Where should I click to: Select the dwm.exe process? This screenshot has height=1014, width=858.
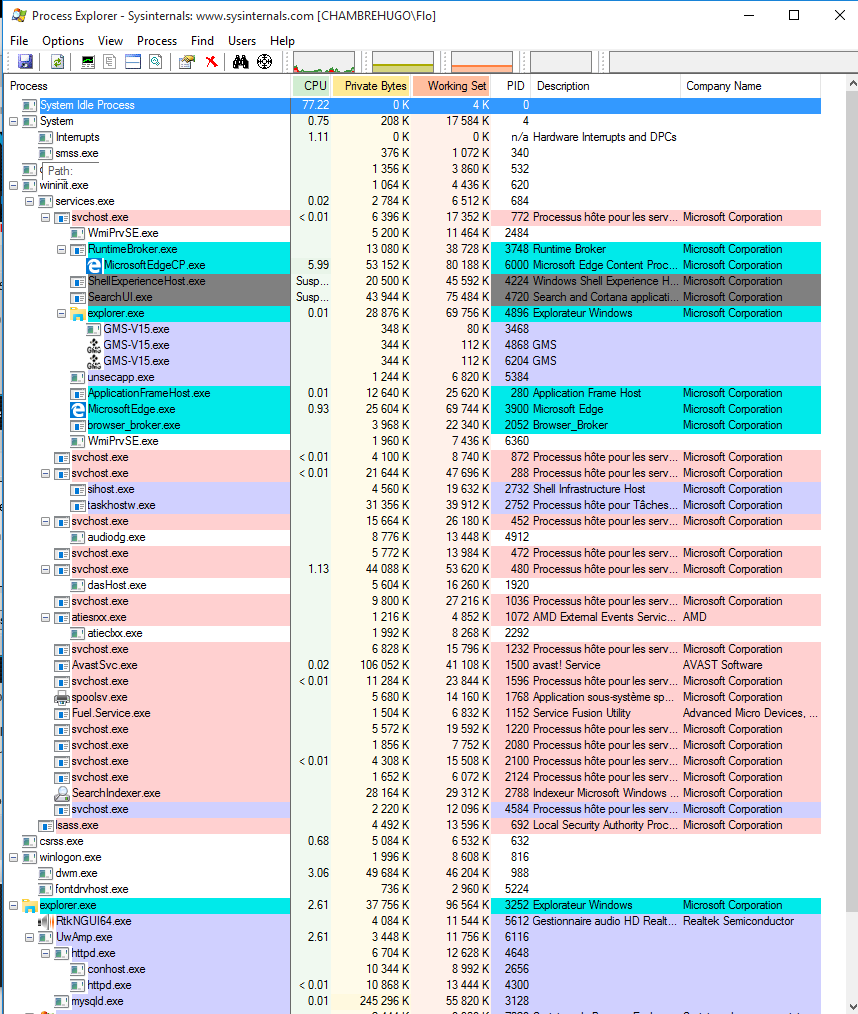413,874
